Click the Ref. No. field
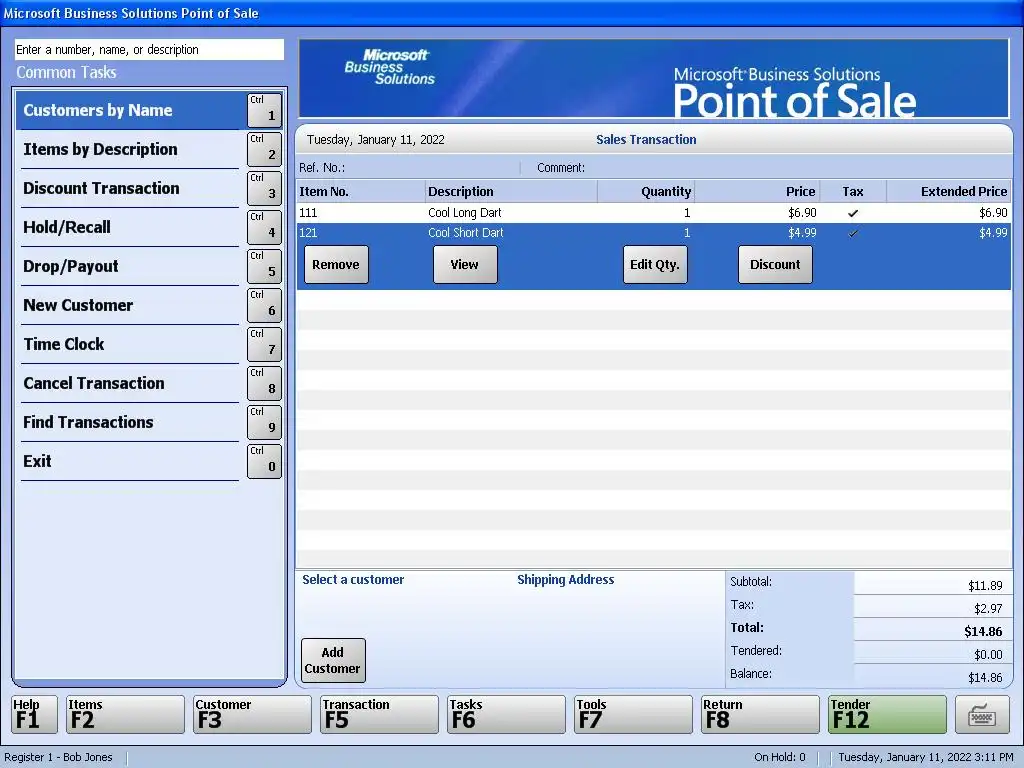Screen dimensions: 1024x768 coord(408,168)
